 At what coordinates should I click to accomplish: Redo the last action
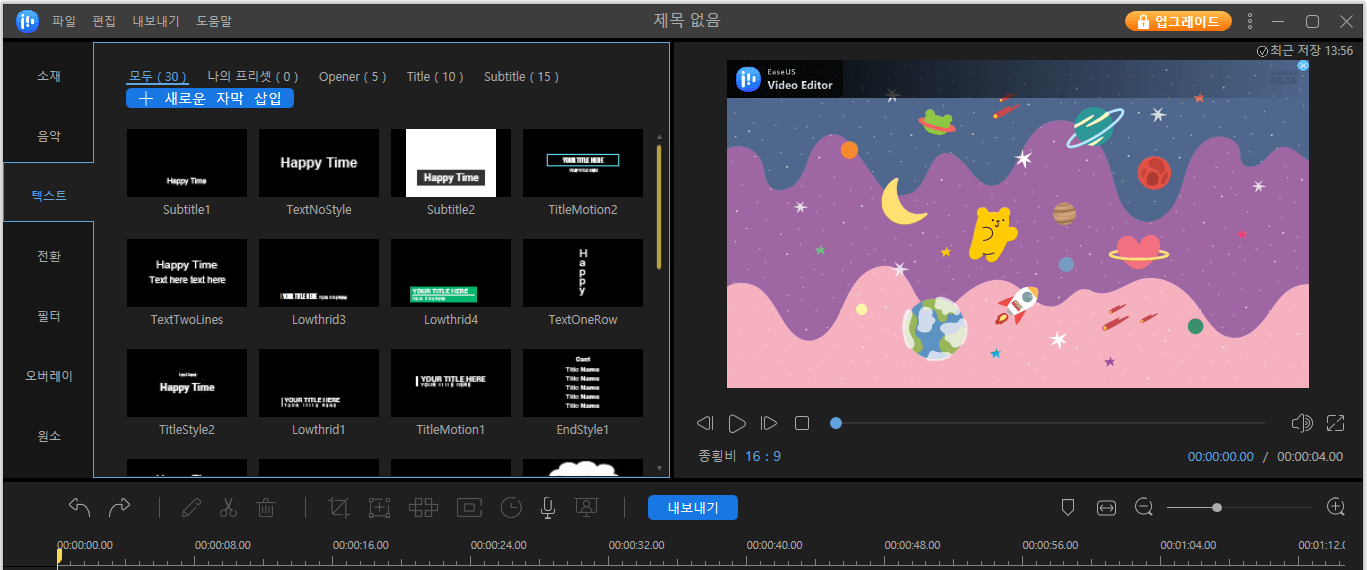[119, 507]
